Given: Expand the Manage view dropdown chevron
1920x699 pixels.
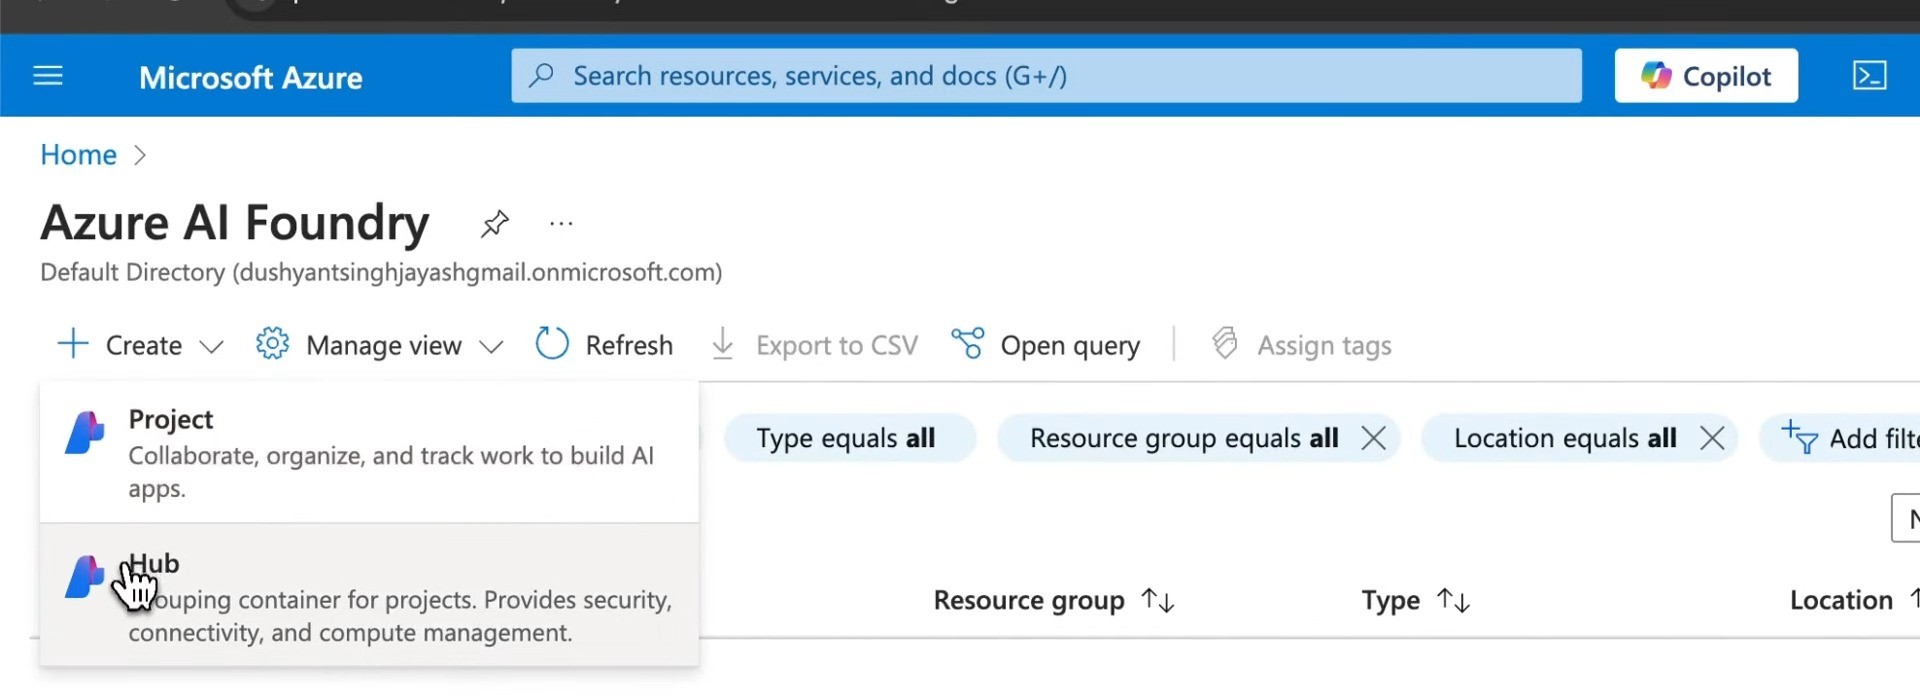Looking at the screenshot, I should (490, 346).
